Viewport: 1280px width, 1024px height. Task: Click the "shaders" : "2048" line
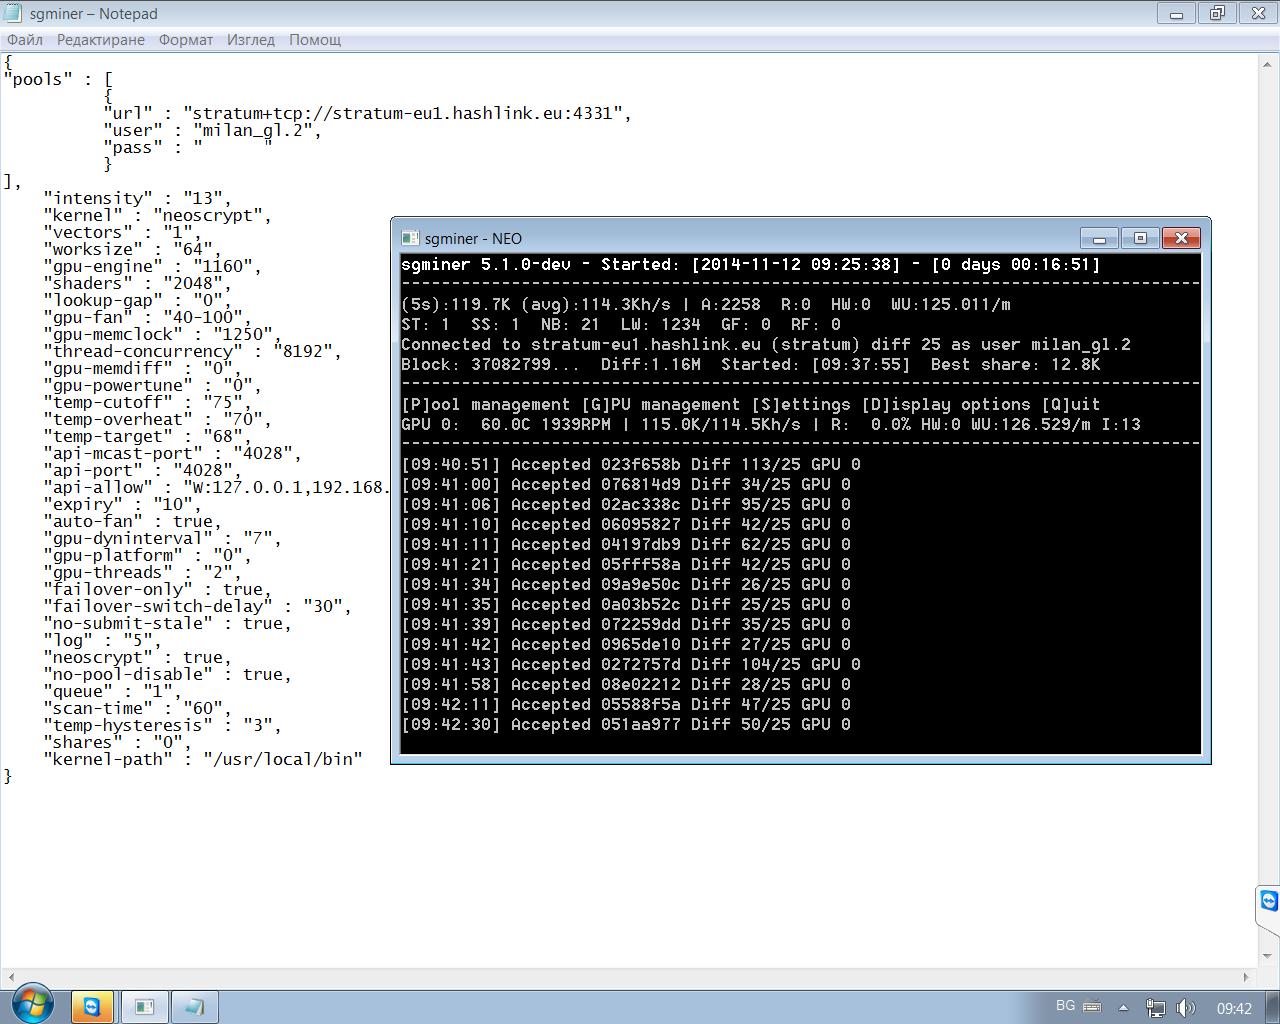pos(137,283)
